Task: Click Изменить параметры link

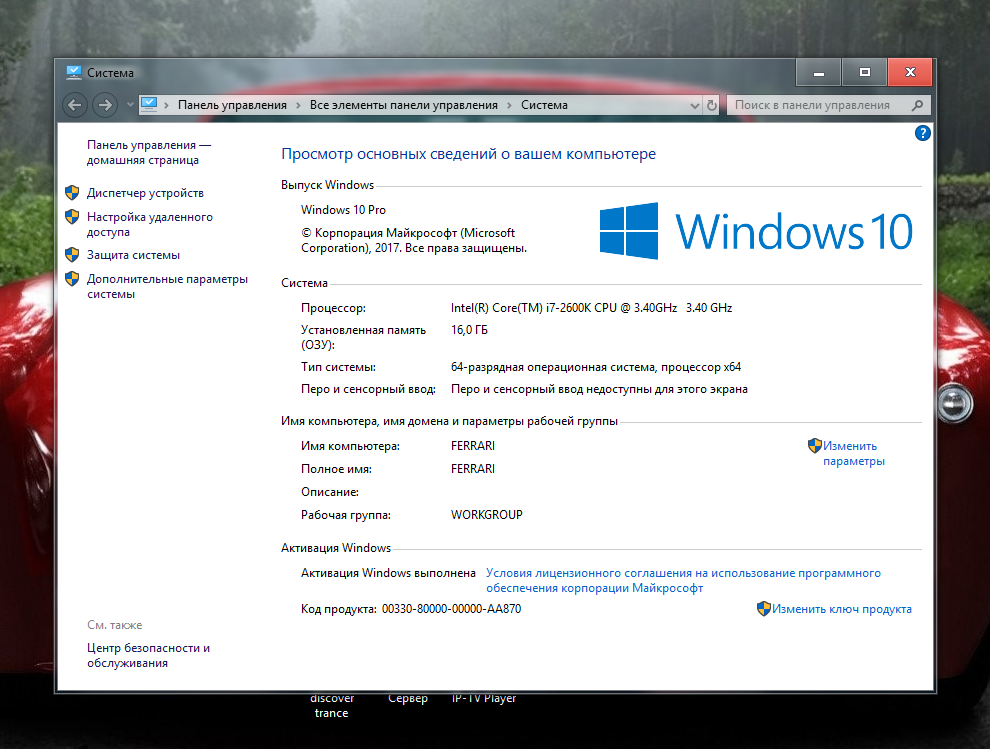Action: pos(854,453)
